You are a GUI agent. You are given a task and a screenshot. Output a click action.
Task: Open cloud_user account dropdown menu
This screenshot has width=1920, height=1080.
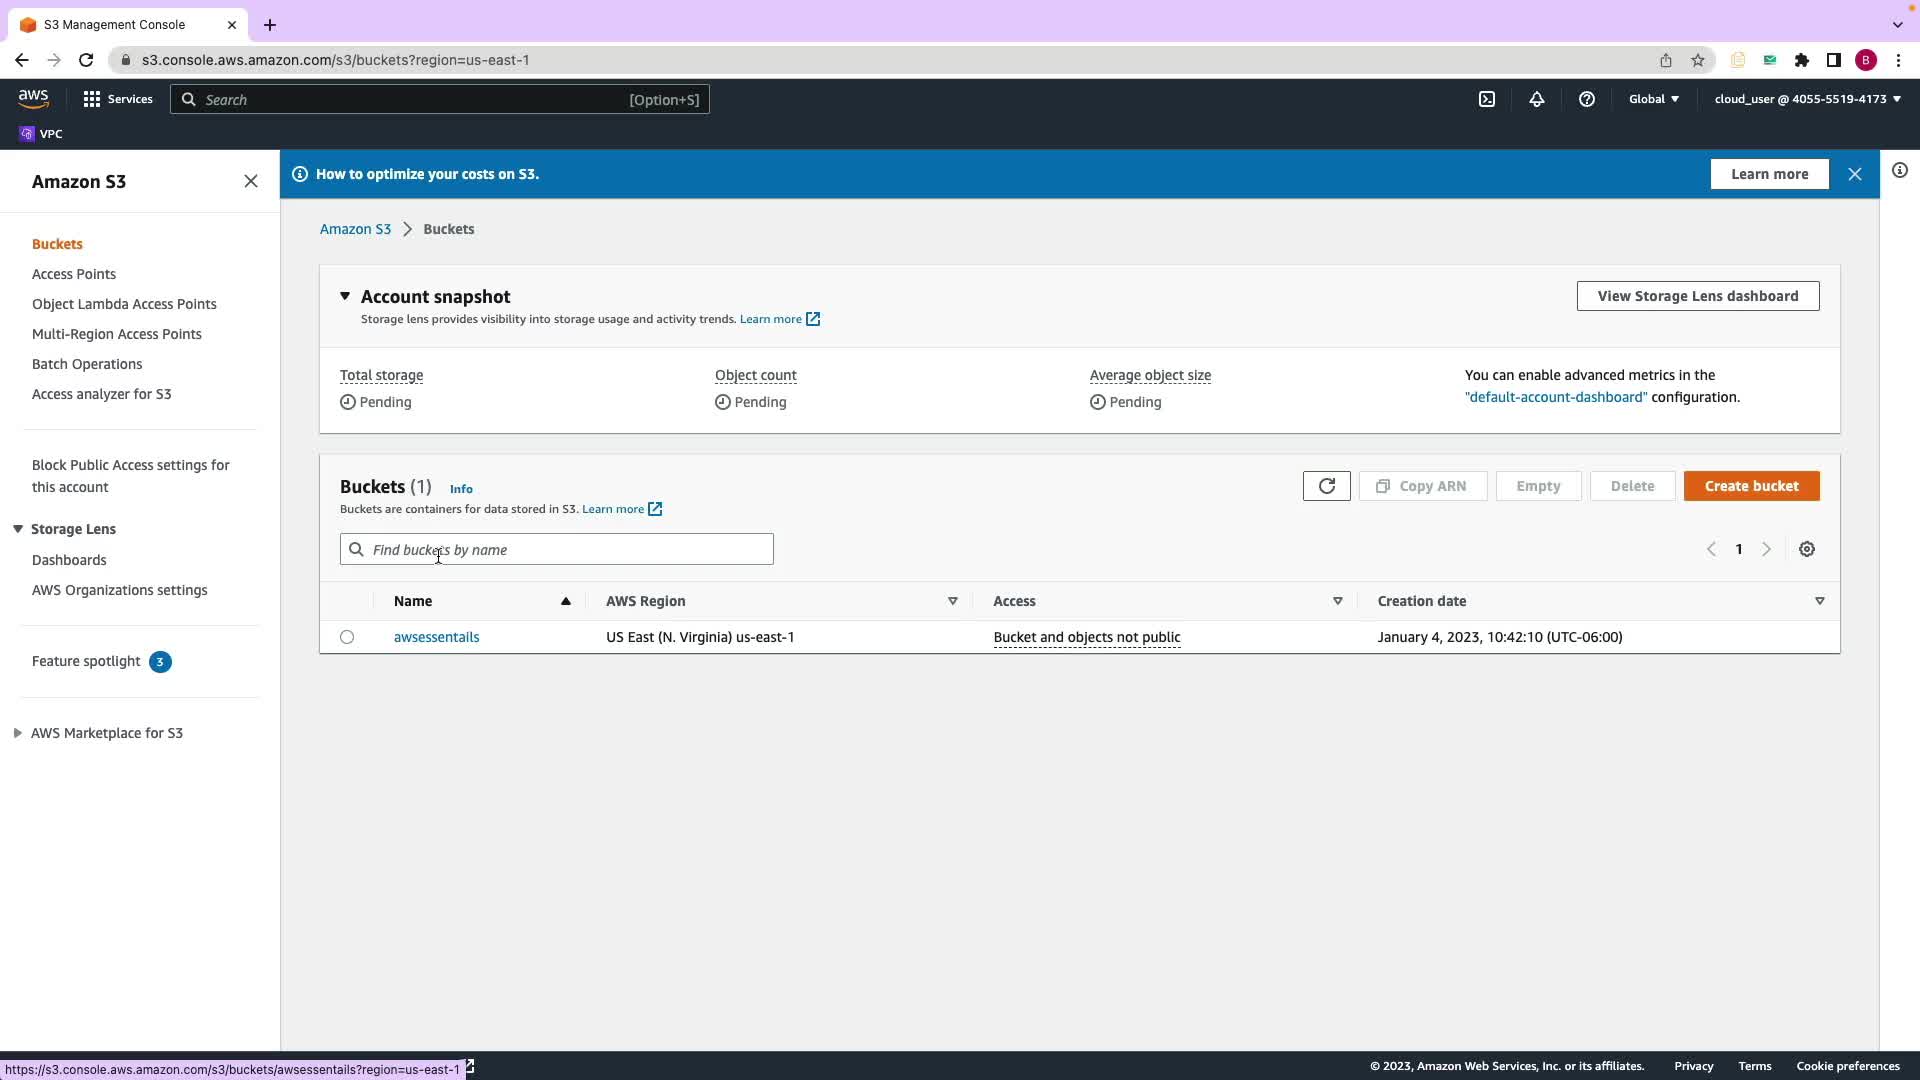pyautogui.click(x=1807, y=99)
